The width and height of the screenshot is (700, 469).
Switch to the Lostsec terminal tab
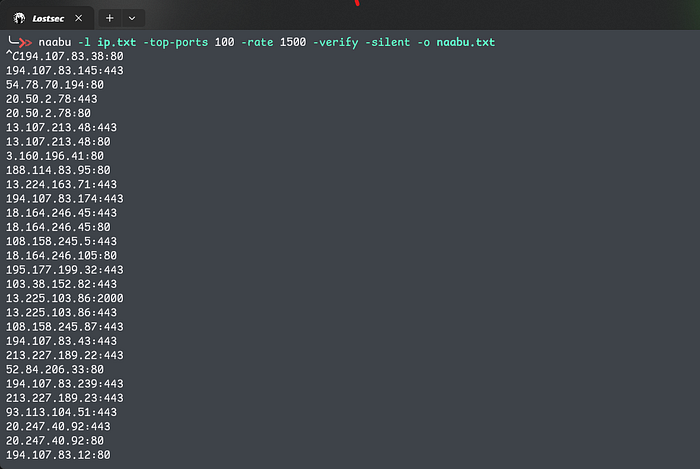tap(50, 18)
